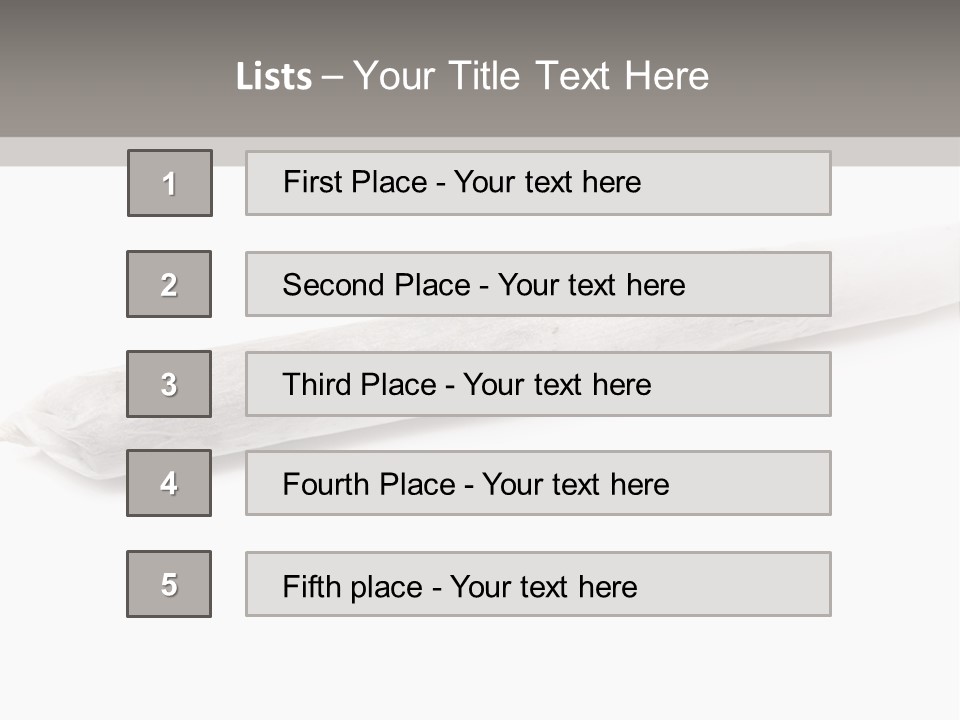
Task: Click "Your Title Text Here" in the heading
Action: point(531,76)
